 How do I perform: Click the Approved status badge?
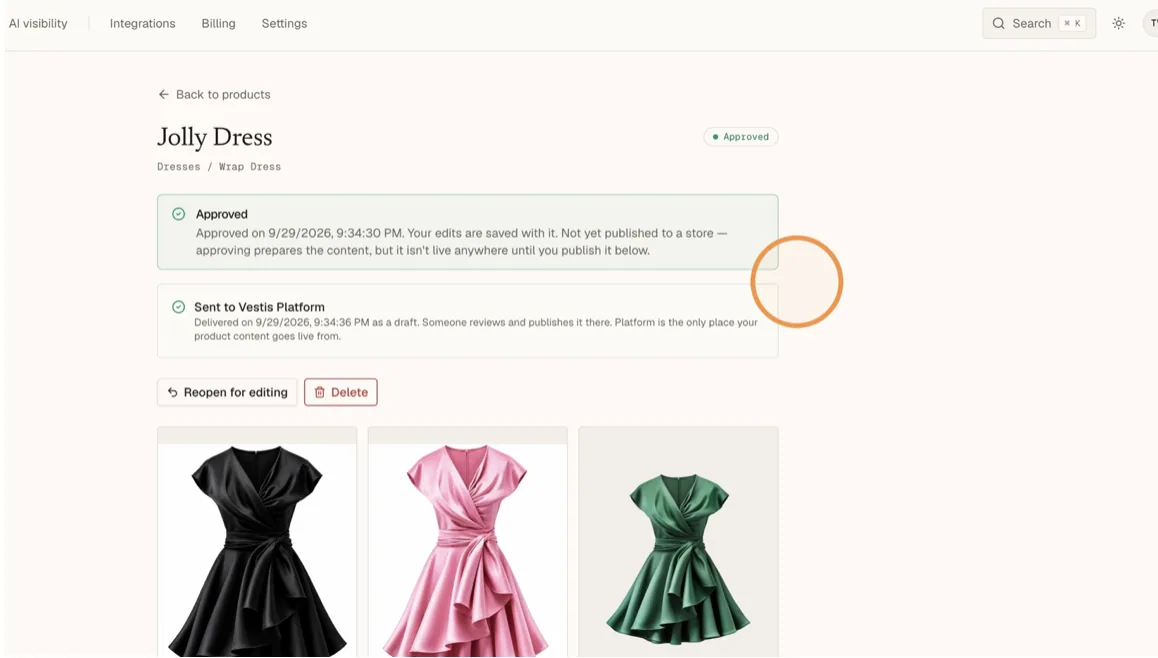point(741,137)
